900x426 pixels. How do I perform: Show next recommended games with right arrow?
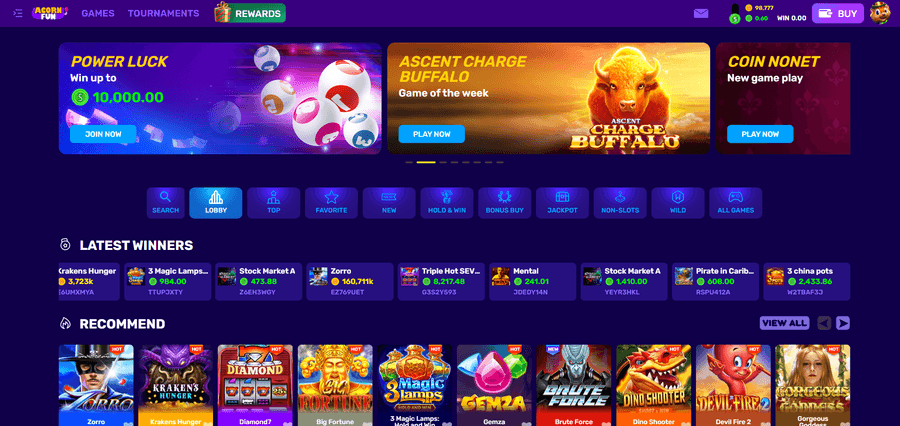click(x=843, y=323)
